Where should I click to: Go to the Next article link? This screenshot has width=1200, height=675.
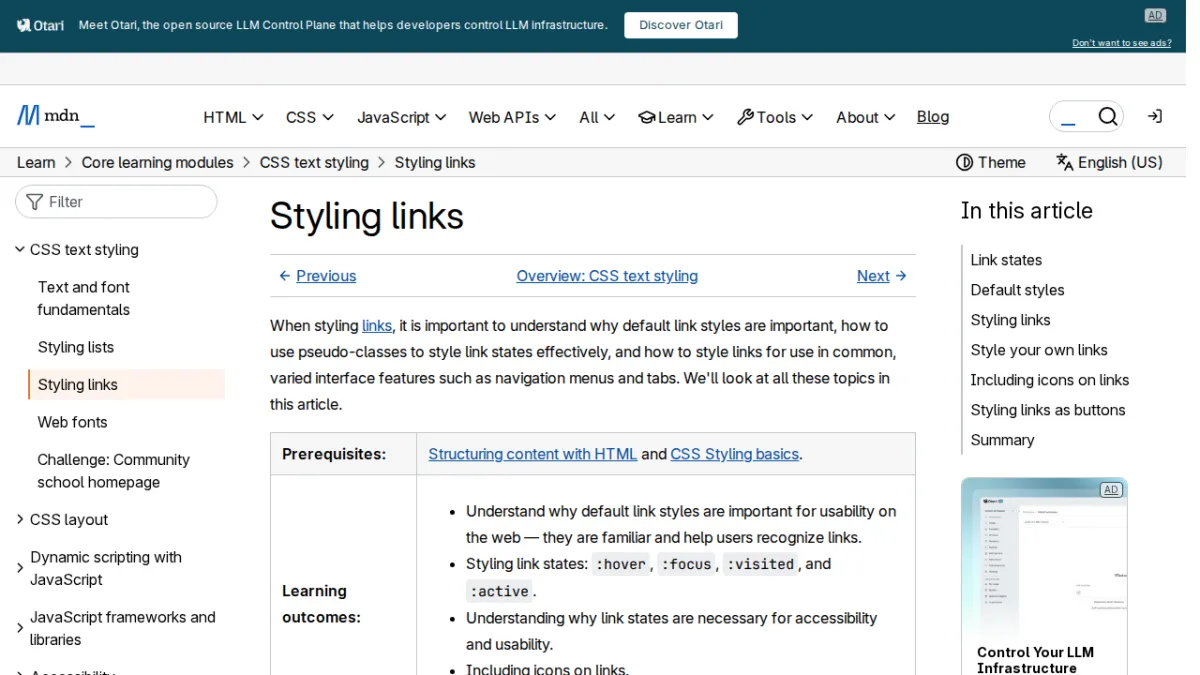pyautogui.click(x=882, y=276)
